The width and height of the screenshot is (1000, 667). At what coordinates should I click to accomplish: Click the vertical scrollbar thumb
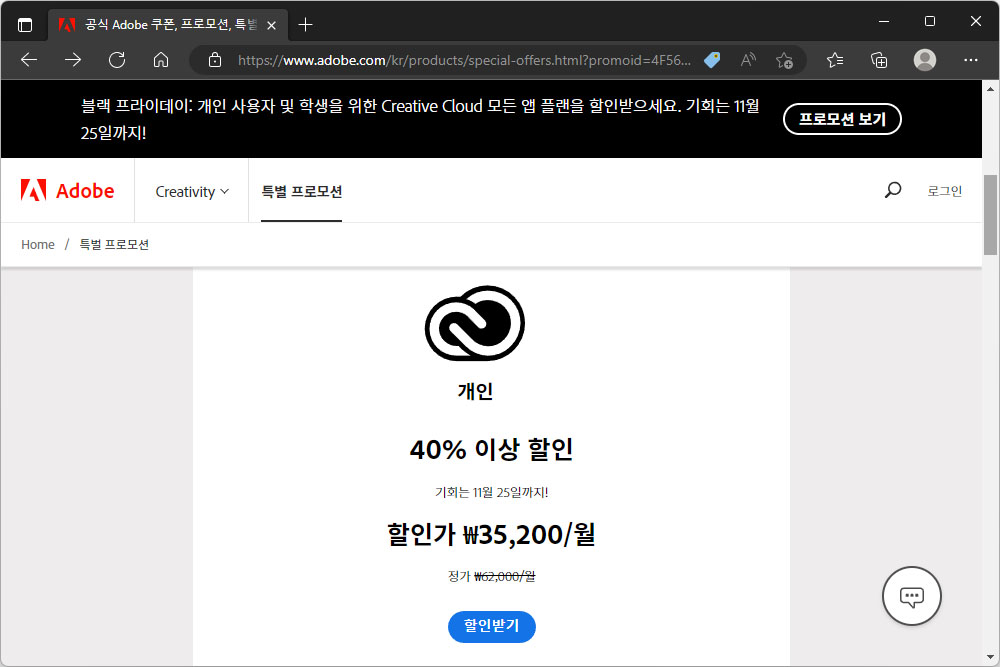click(990, 215)
